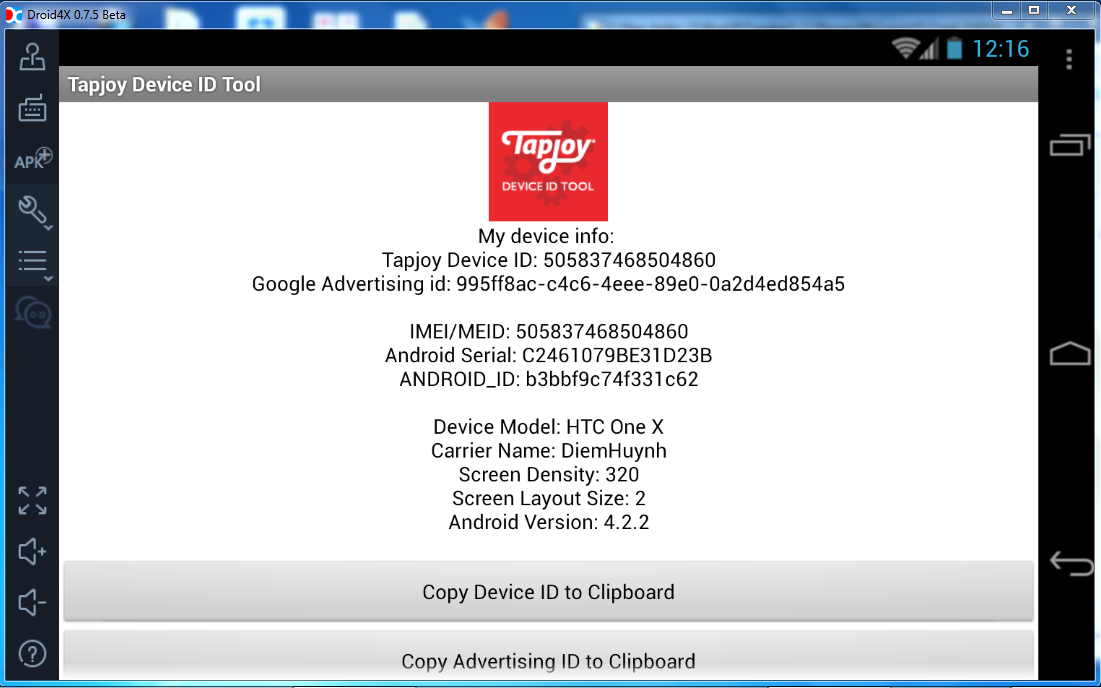Click the chat bubble icon in sidebar
The image size is (1101, 688).
[33, 313]
